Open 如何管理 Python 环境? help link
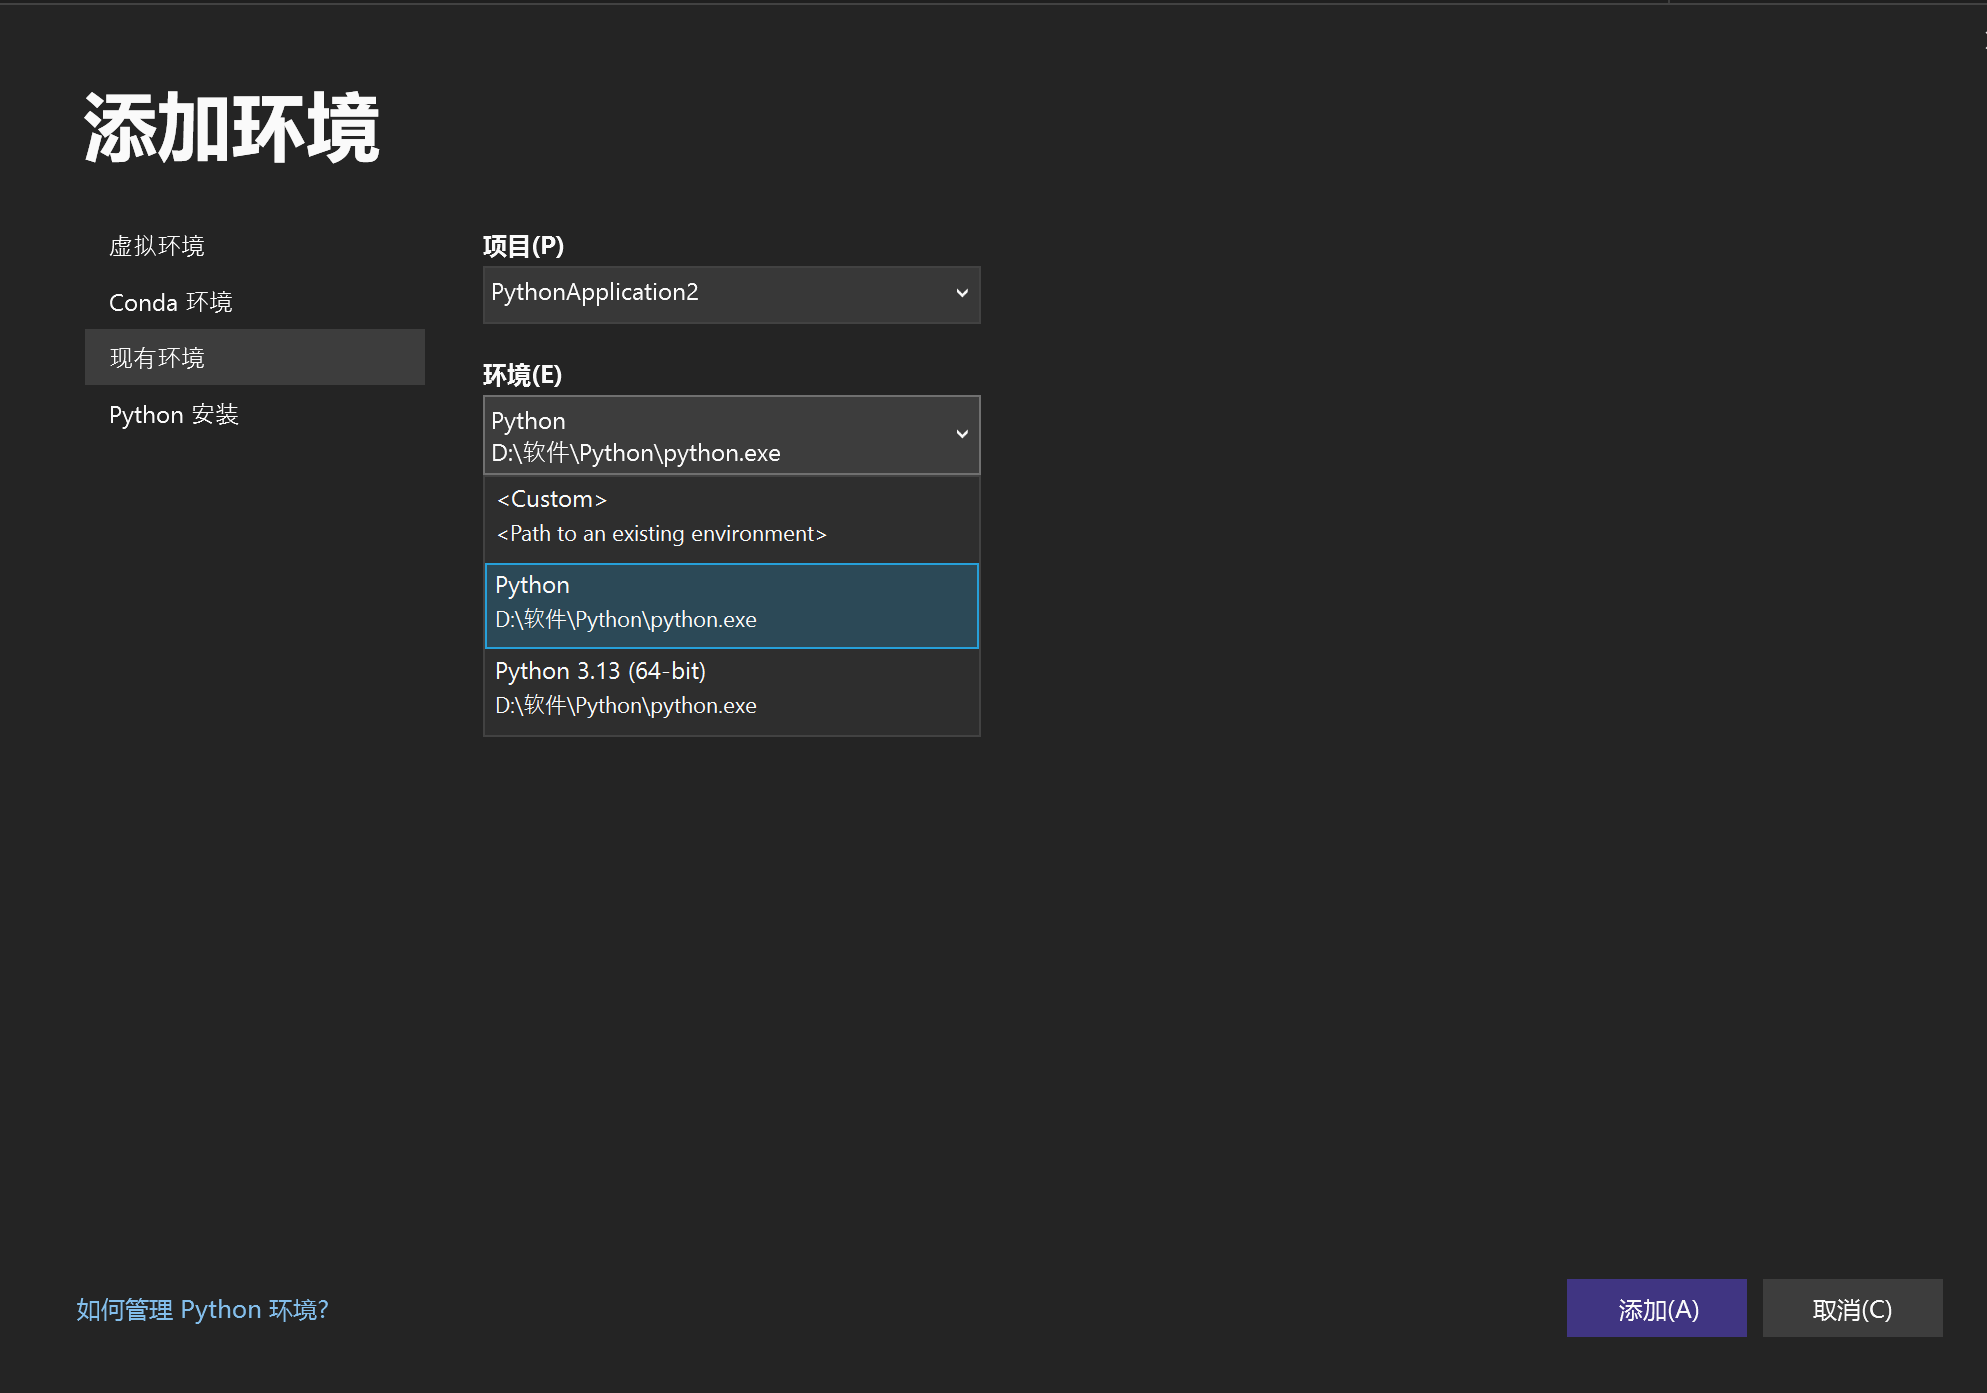Viewport: 1987px width, 1393px height. [x=203, y=1310]
